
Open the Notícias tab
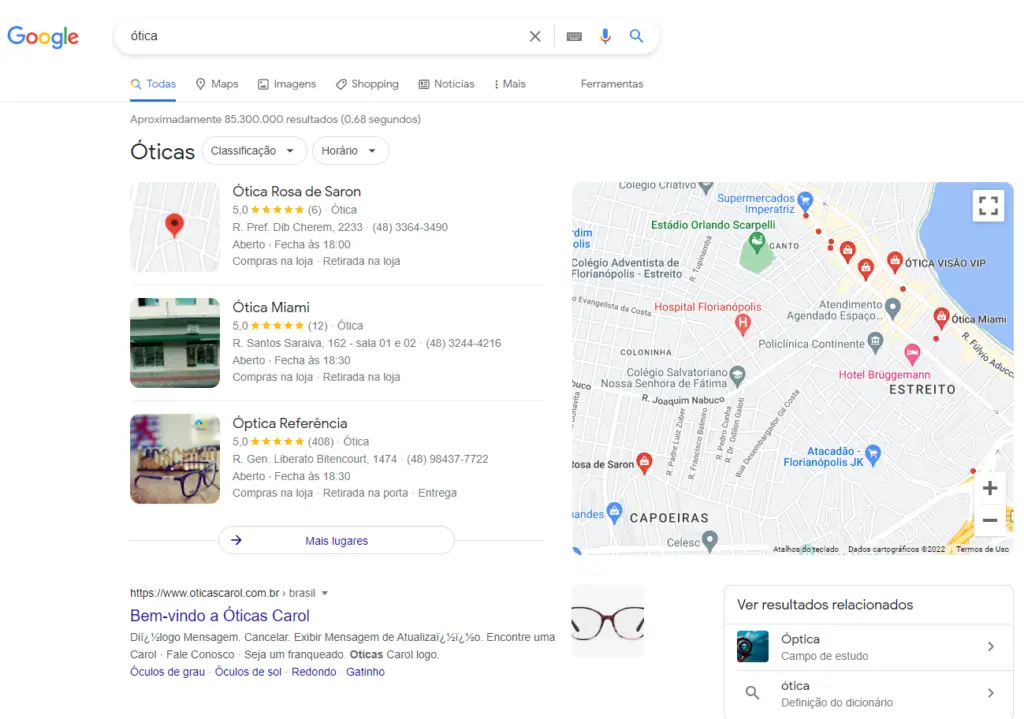point(447,84)
